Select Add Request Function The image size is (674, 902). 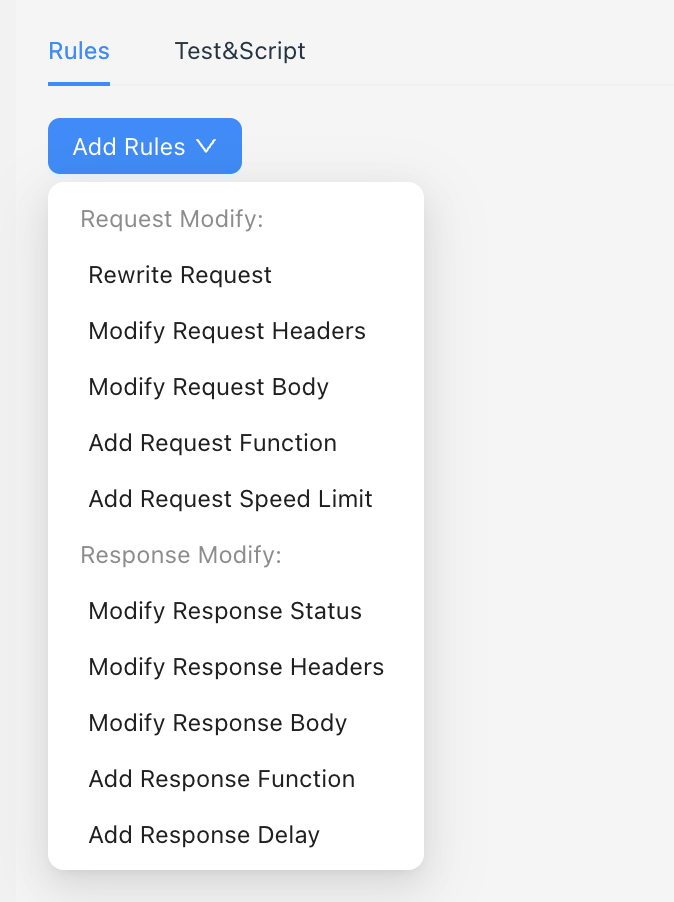212,443
